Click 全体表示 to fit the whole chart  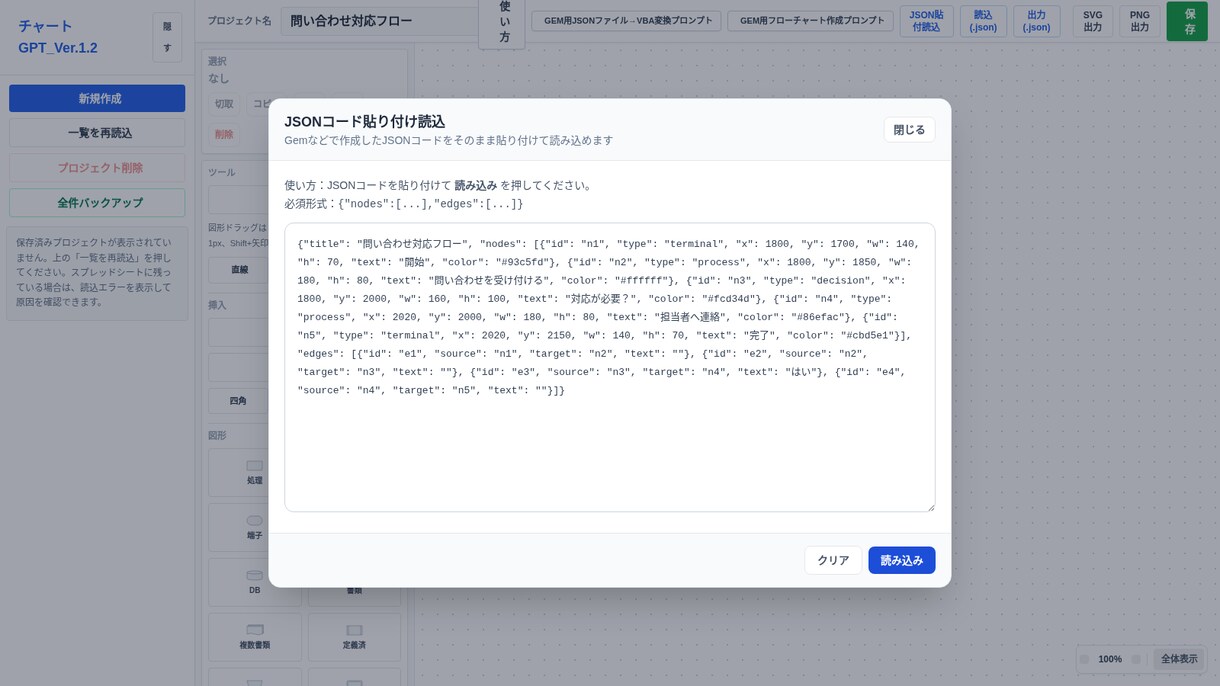coord(1179,659)
